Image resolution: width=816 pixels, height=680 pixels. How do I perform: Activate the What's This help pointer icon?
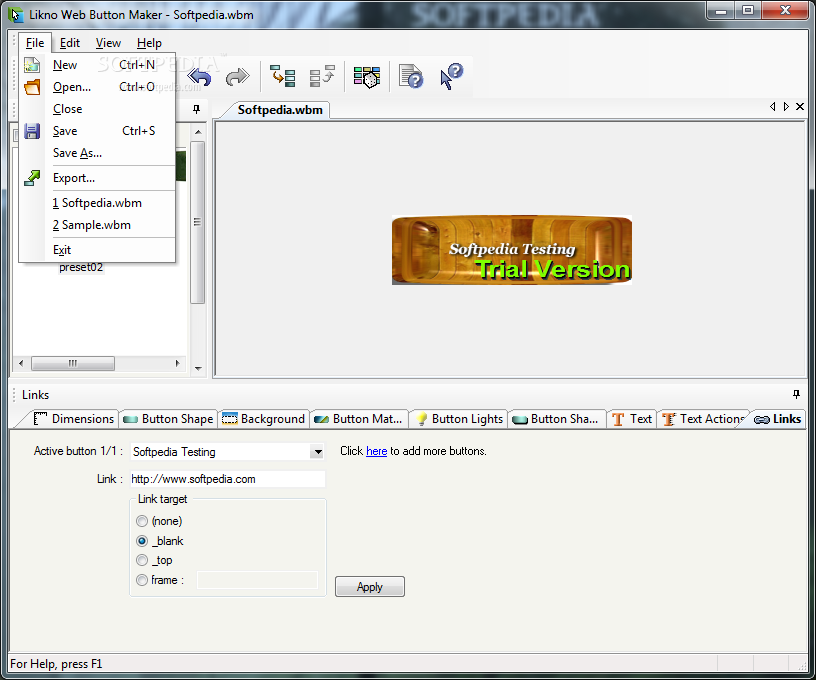click(x=451, y=76)
